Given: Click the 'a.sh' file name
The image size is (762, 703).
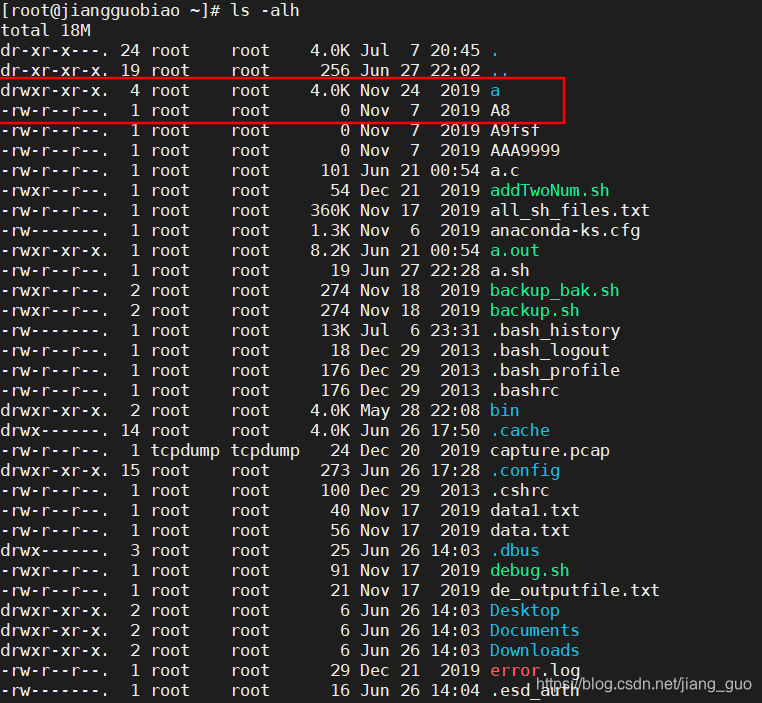Looking at the screenshot, I should (x=510, y=270).
